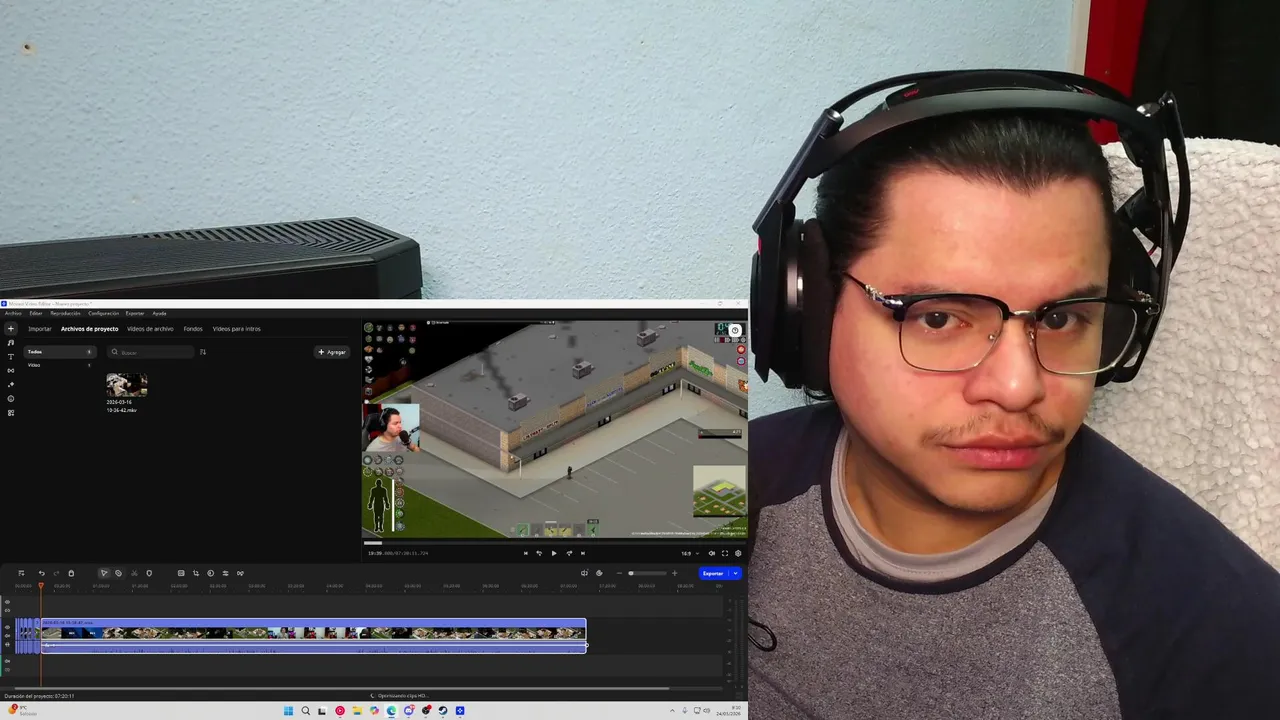Open the Ayuda menu
The width and height of the screenshot is (1280, 720).
[x=159, y=313]
